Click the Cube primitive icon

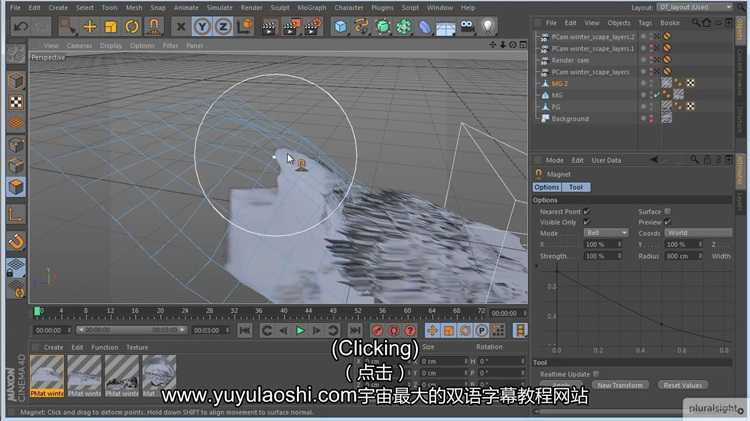pos(341,26)
